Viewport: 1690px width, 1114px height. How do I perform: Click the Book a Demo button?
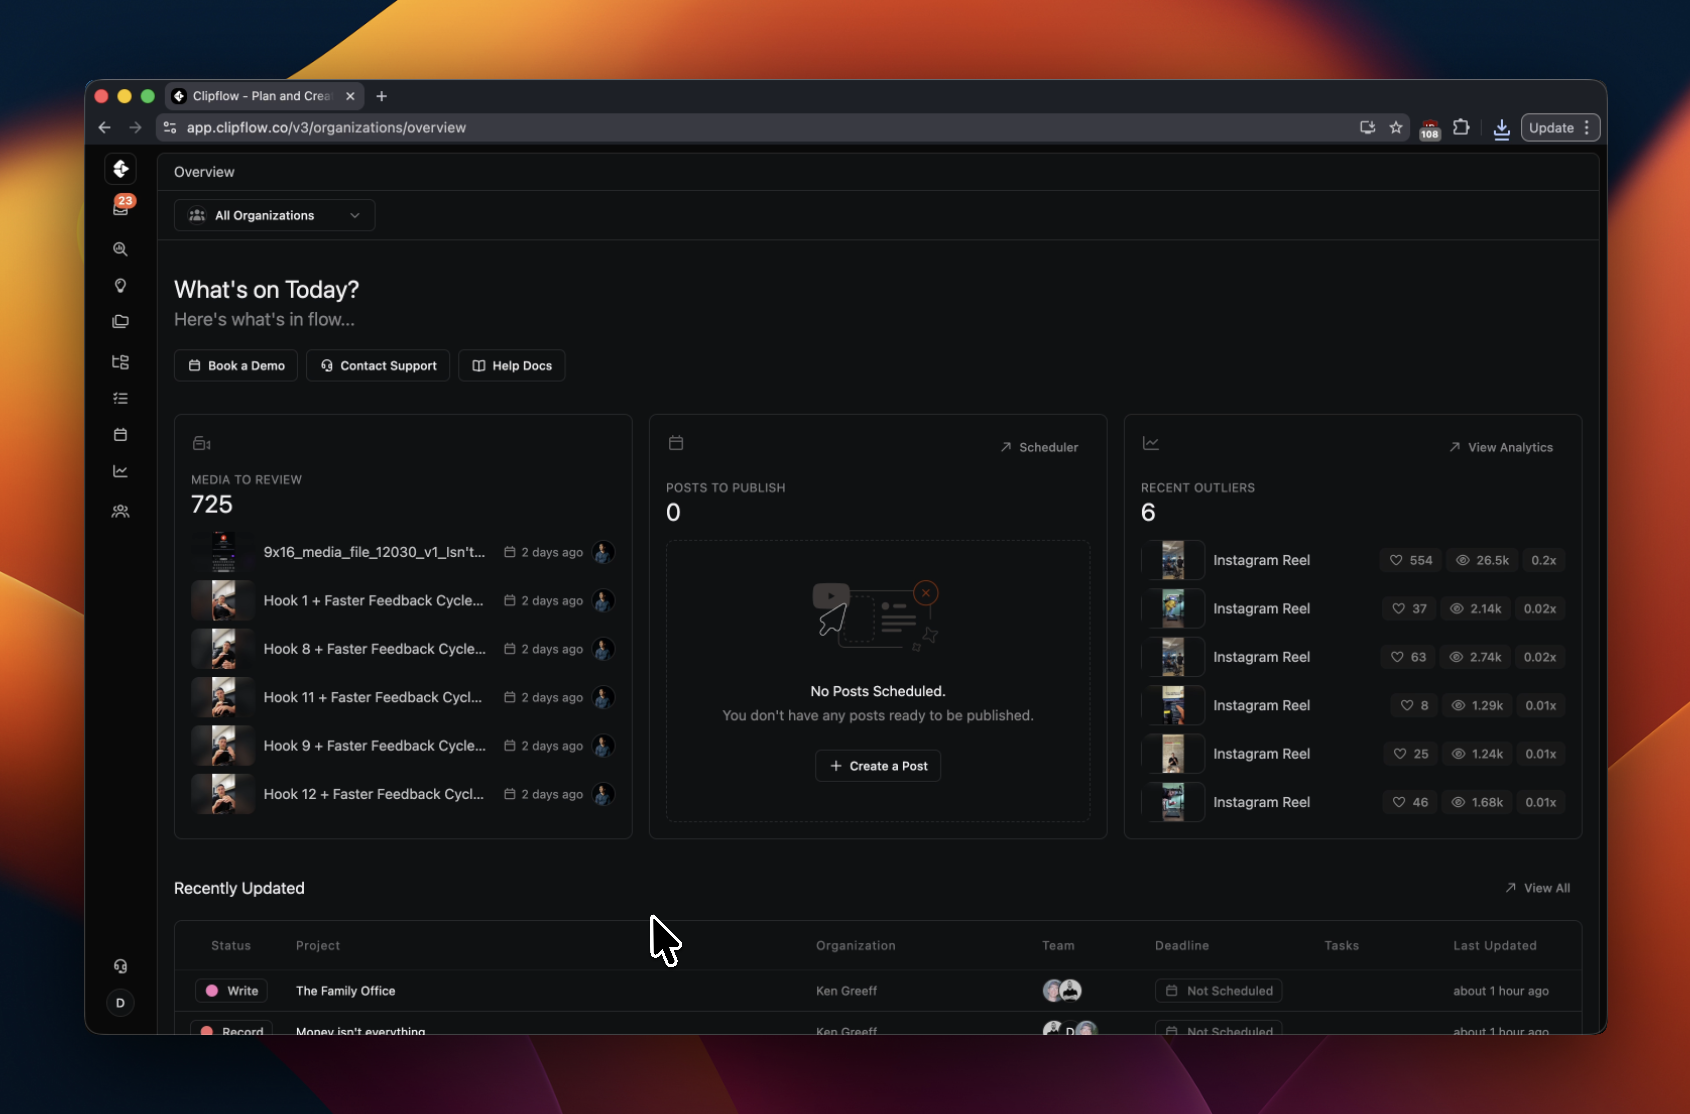236,366
